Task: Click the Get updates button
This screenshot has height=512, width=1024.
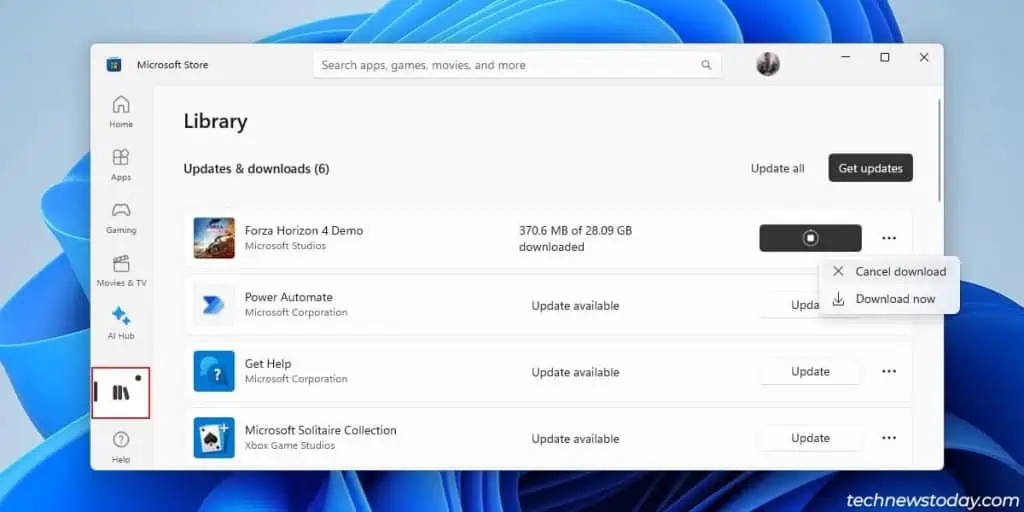Action: (x=871, y=168)
